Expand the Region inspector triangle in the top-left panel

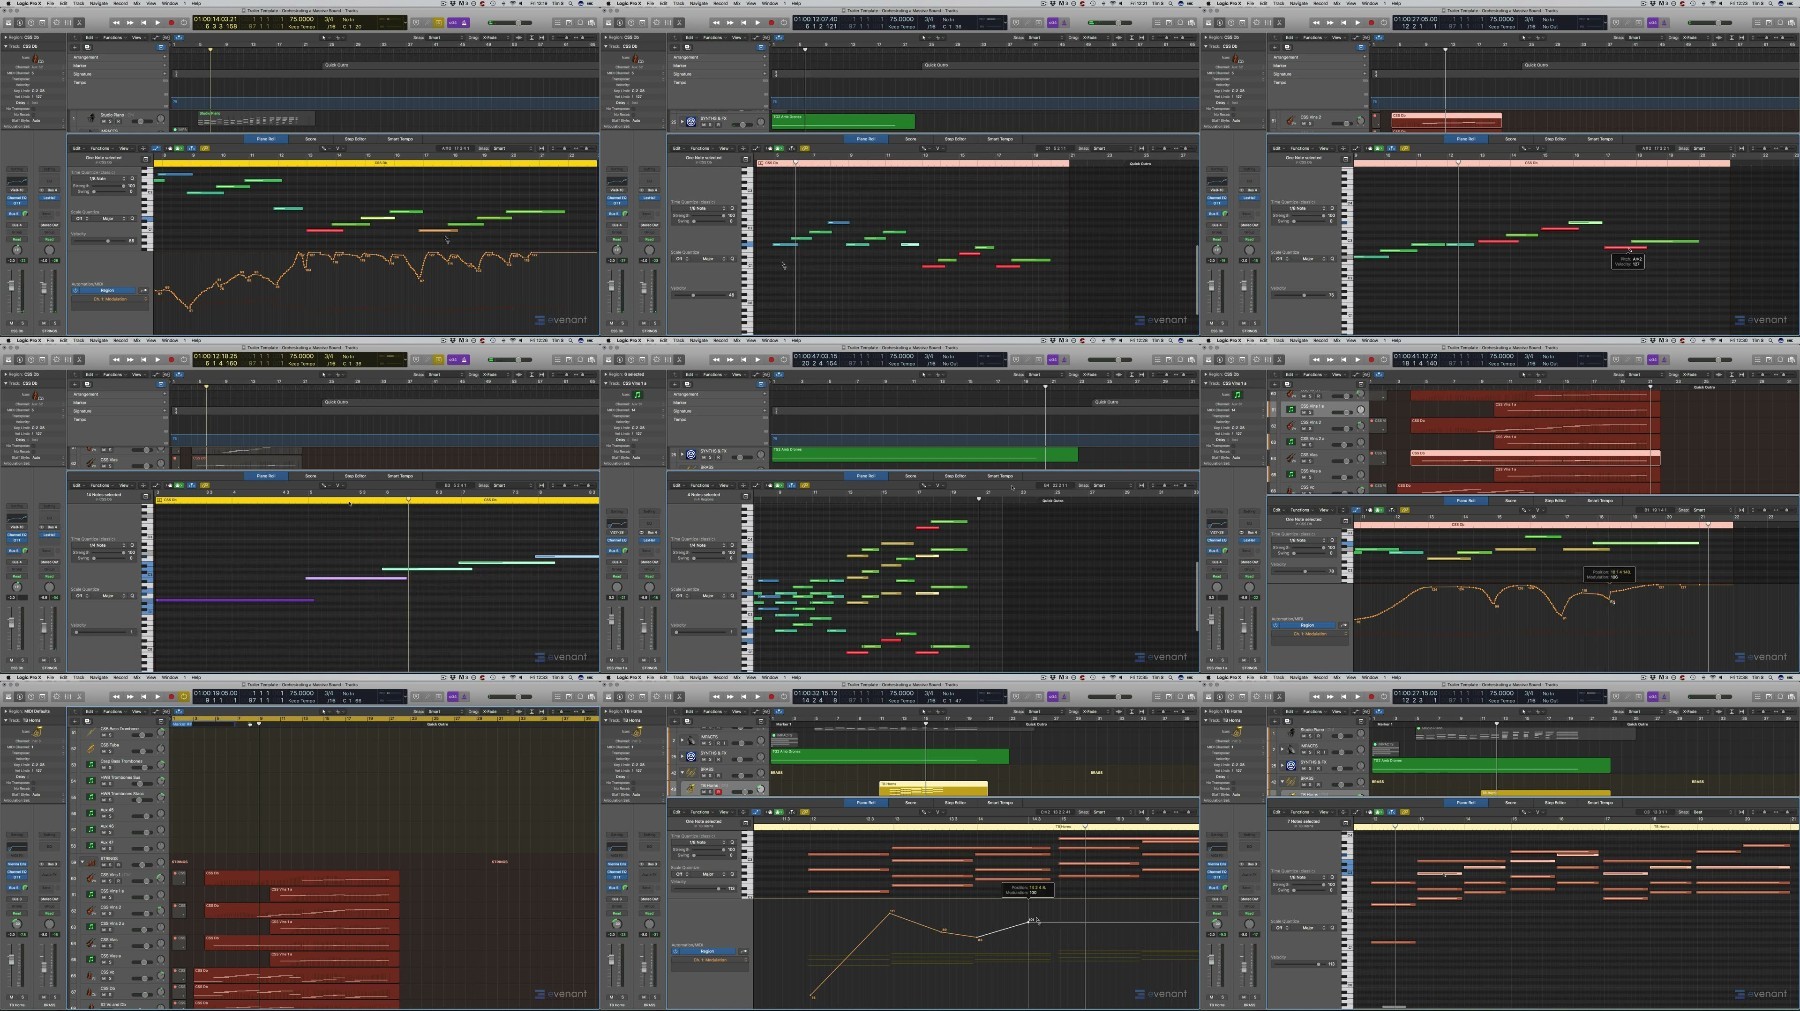point(4,38)
